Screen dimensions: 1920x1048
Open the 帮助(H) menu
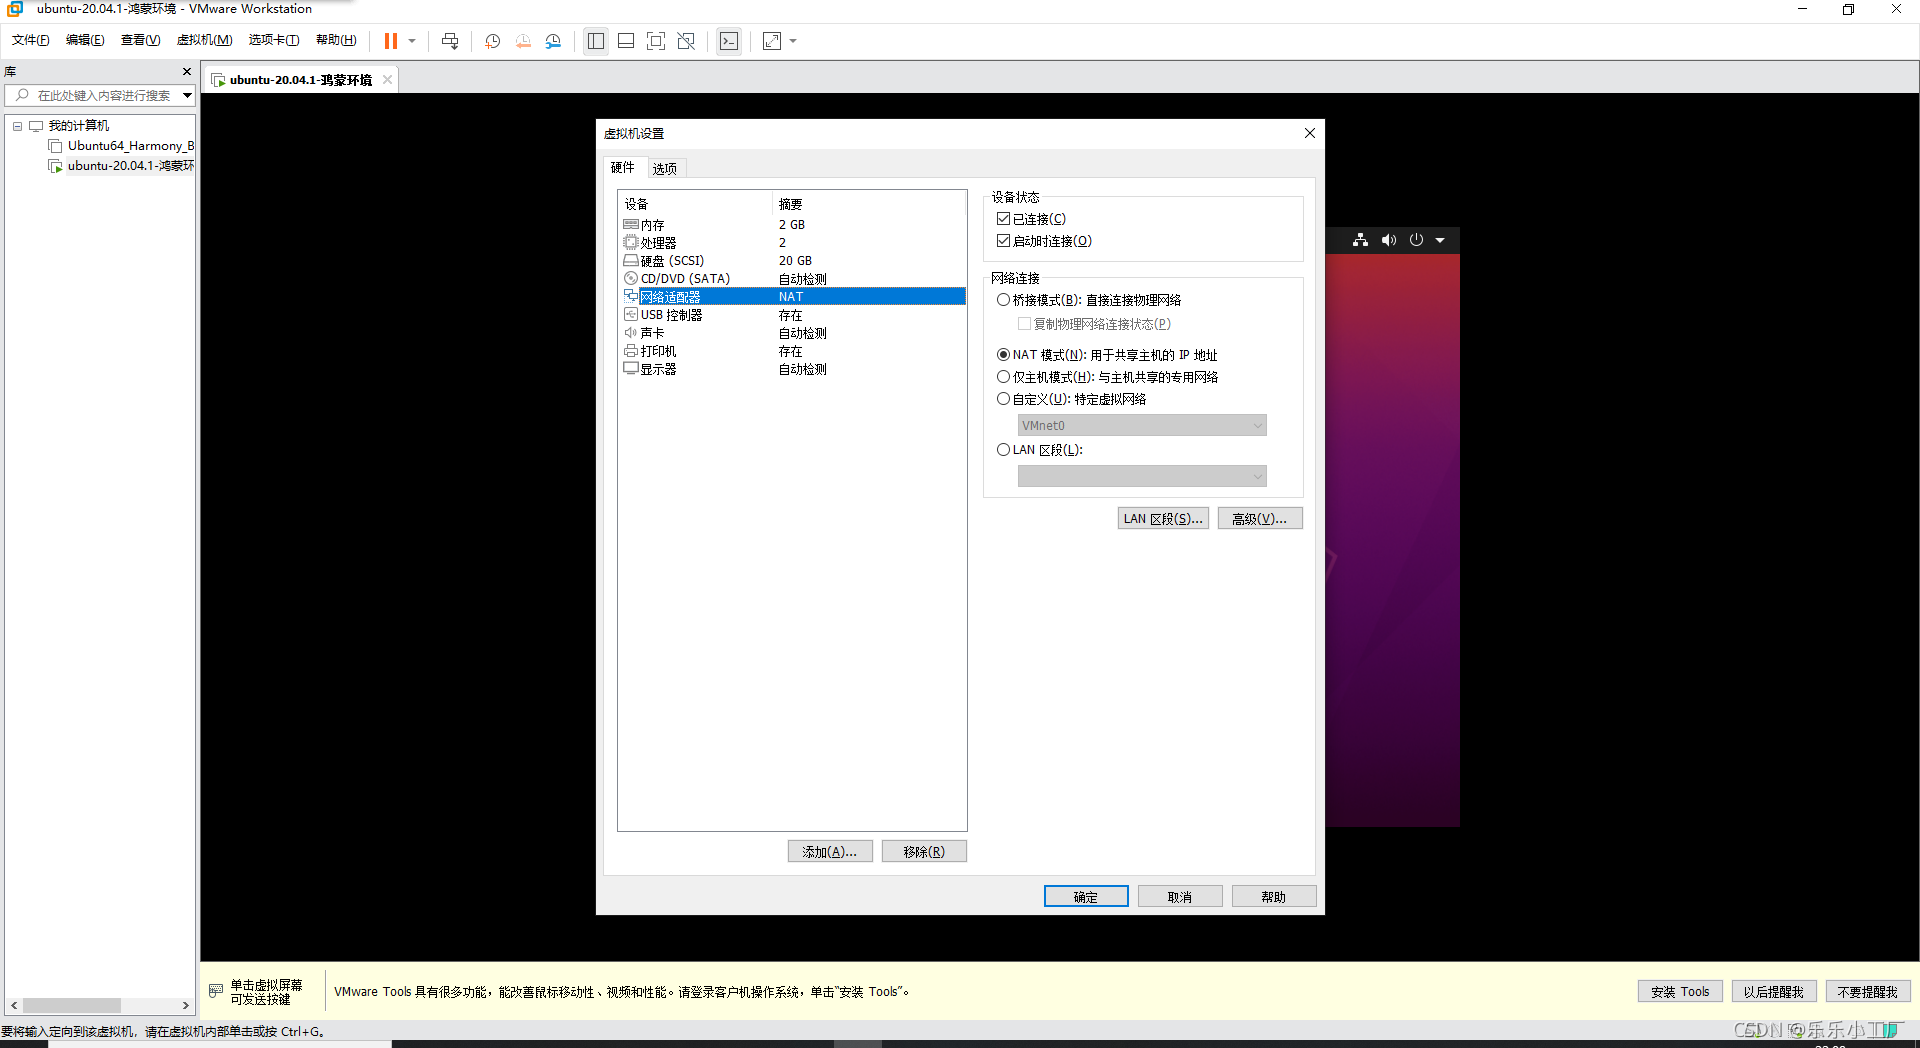336,40
